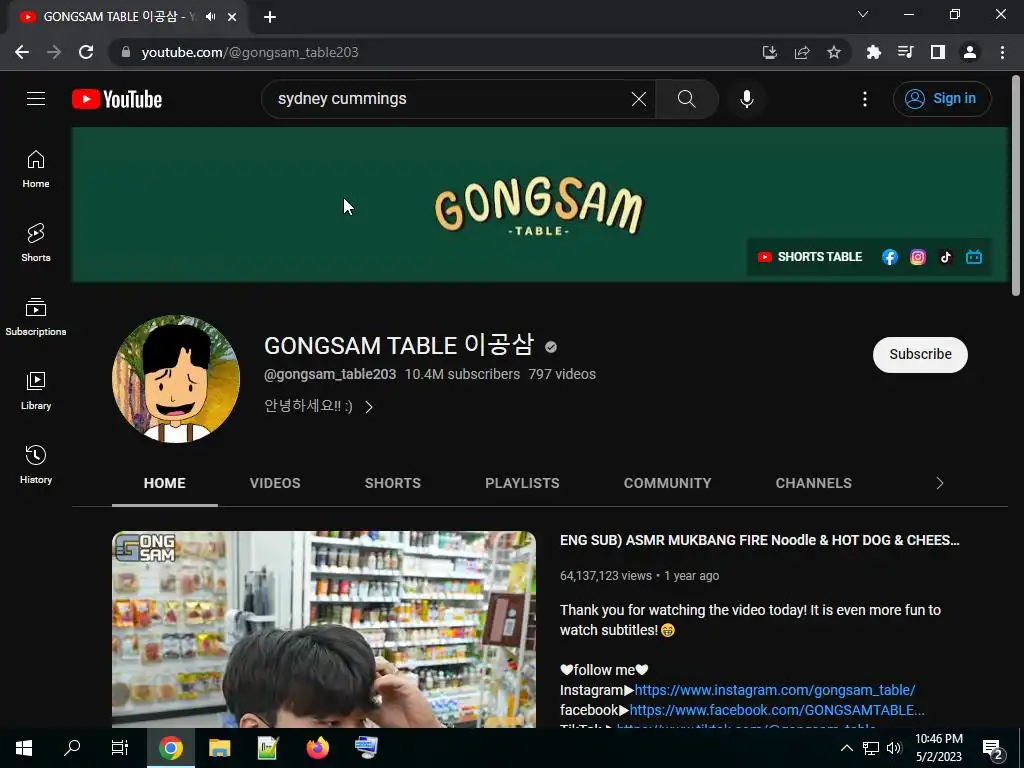Bookmark this page with the star
1024x768 pixels.
[833, 52]
